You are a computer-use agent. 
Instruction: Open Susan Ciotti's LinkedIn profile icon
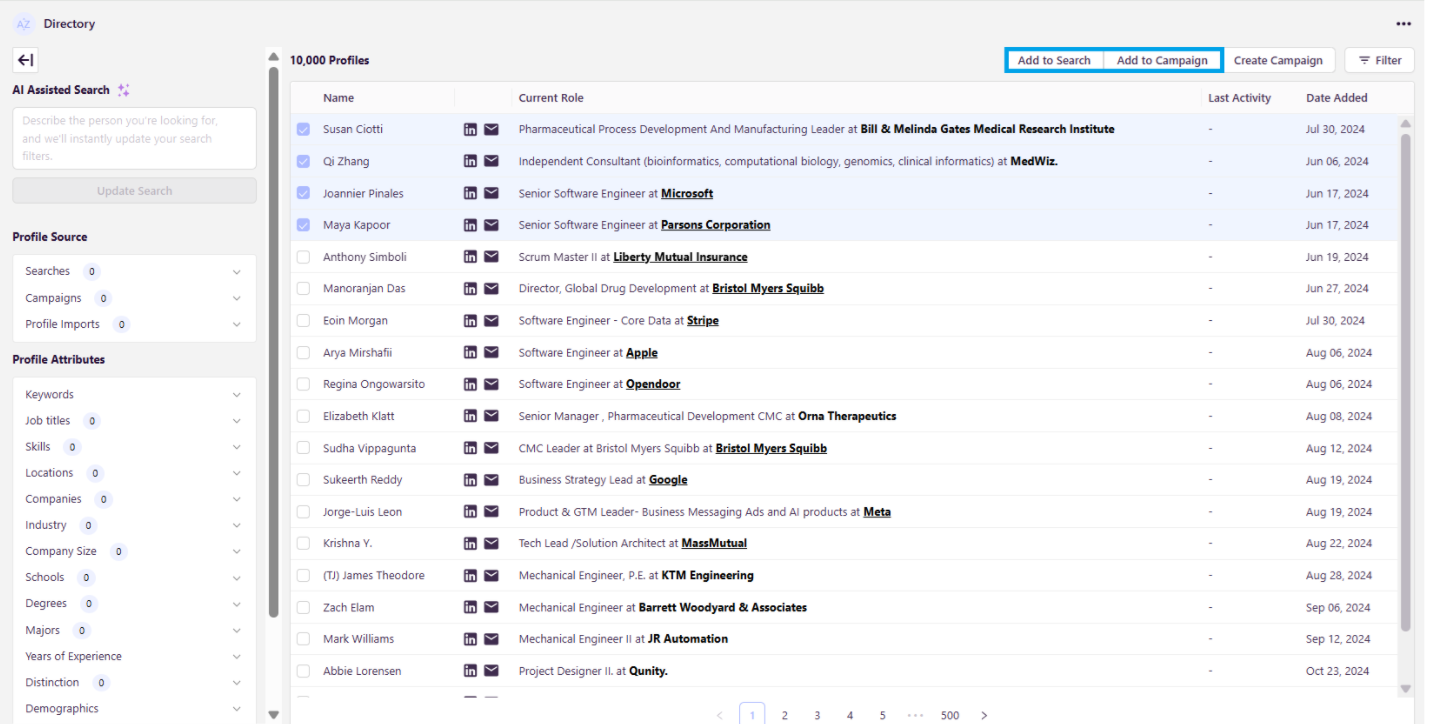[470, 129]
